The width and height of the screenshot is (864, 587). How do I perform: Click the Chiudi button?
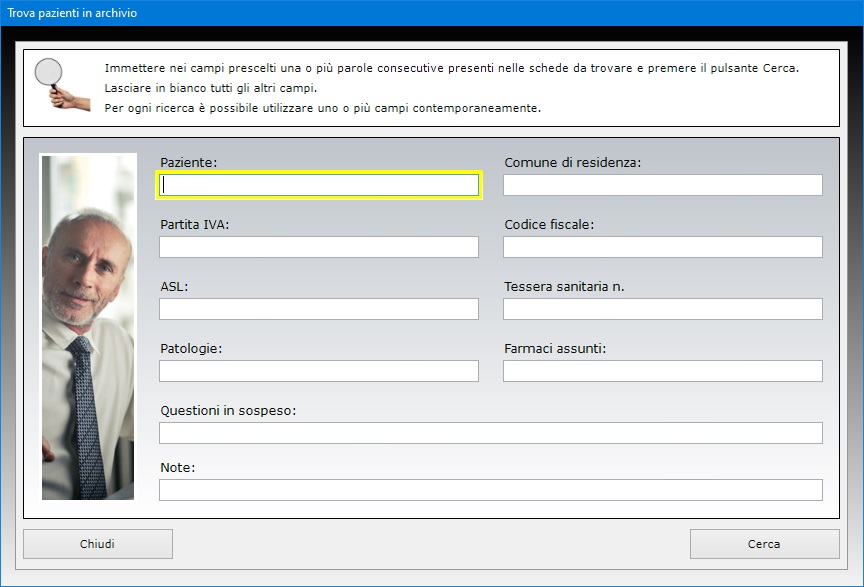pos(98,544)
